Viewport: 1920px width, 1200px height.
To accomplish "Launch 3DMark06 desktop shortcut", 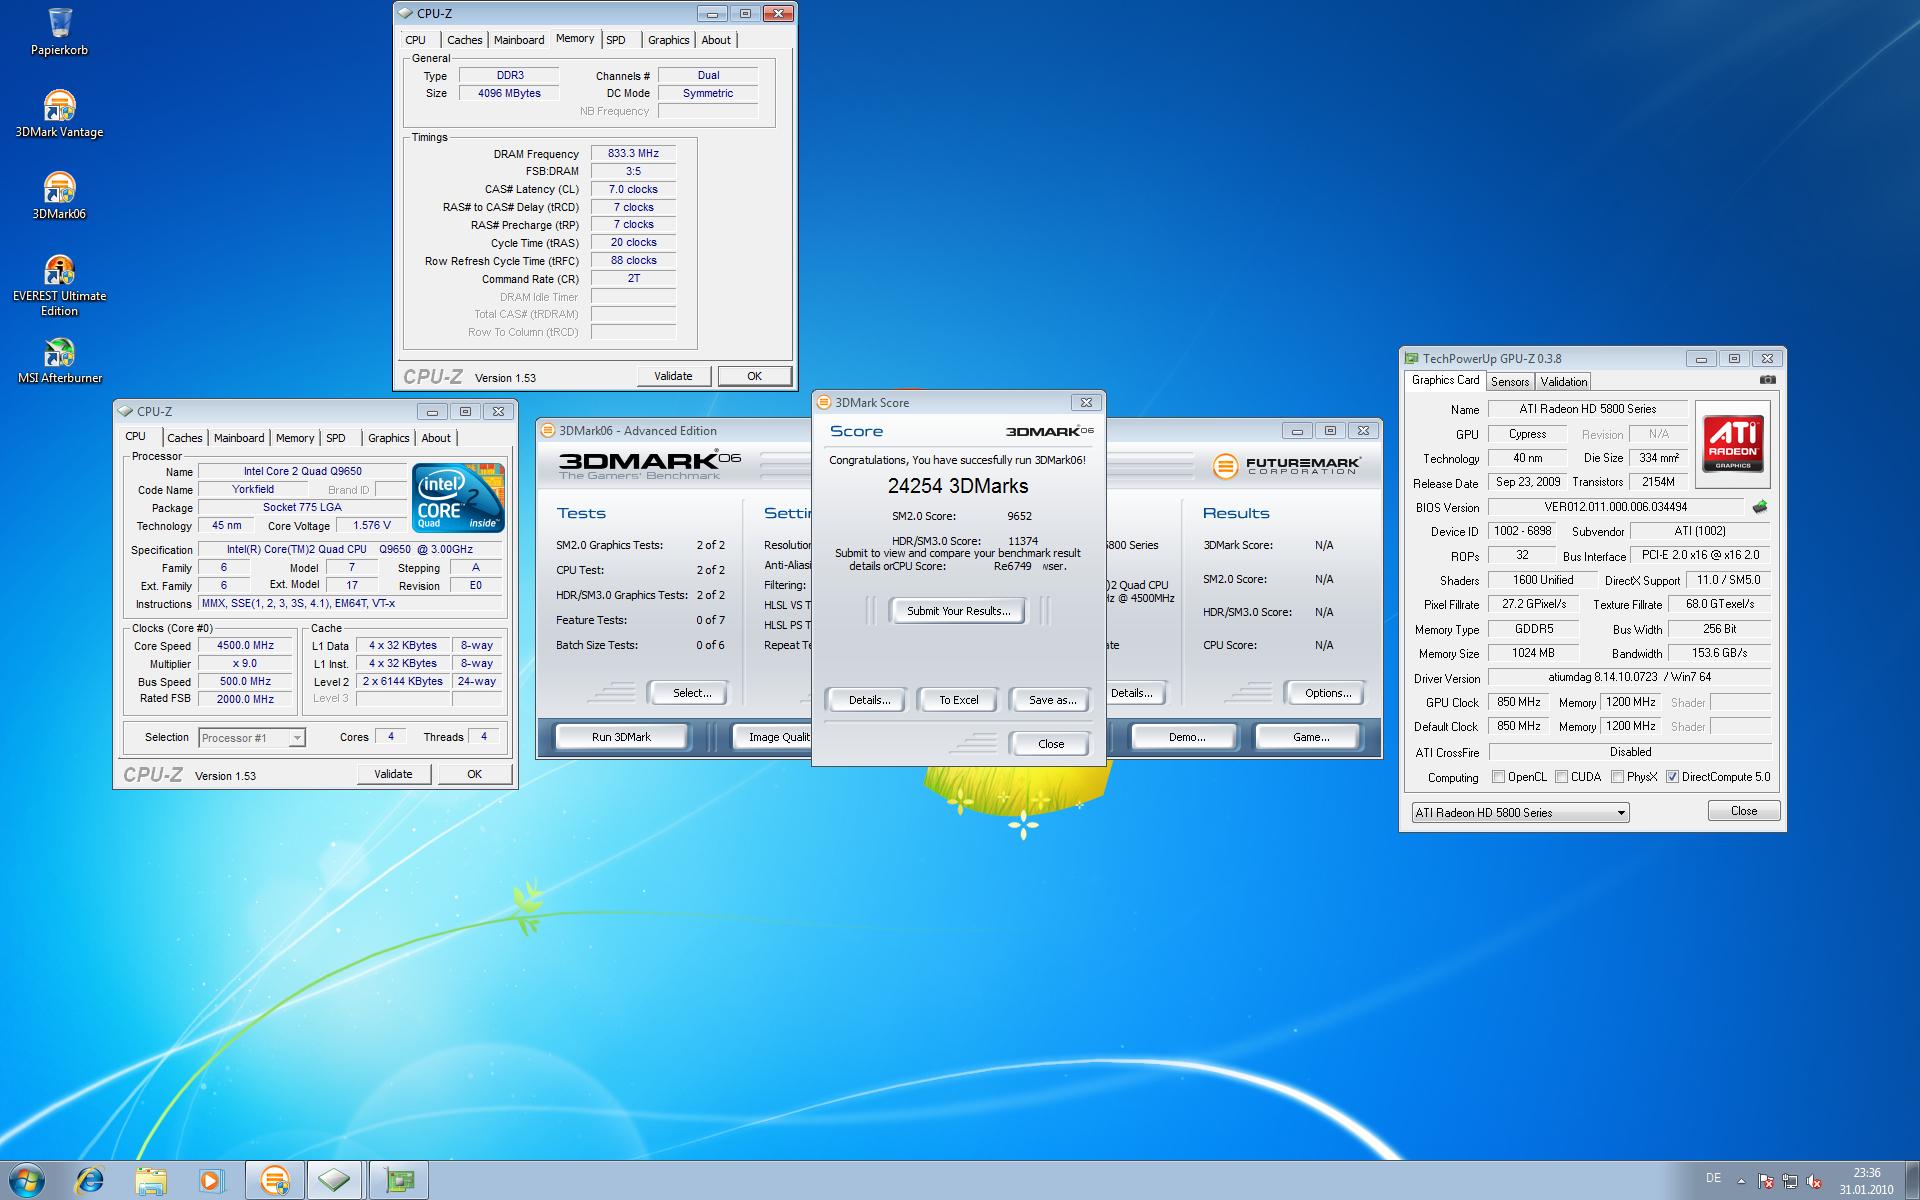I will 59,195.
